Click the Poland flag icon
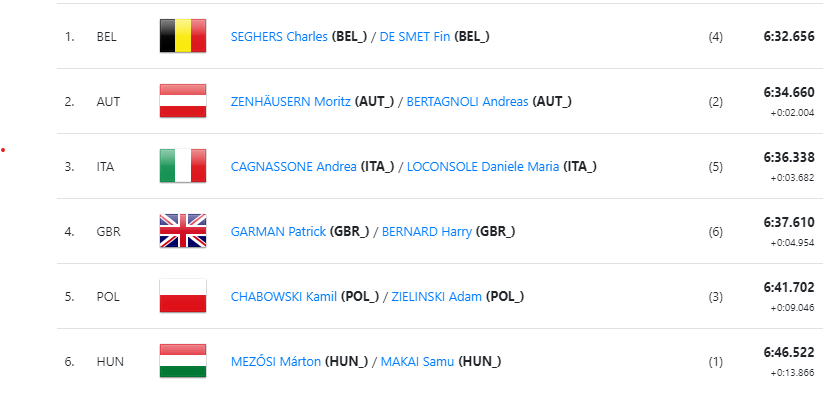Image resolution: width=832 pixels, height=416 pixels. click(183, 296)
